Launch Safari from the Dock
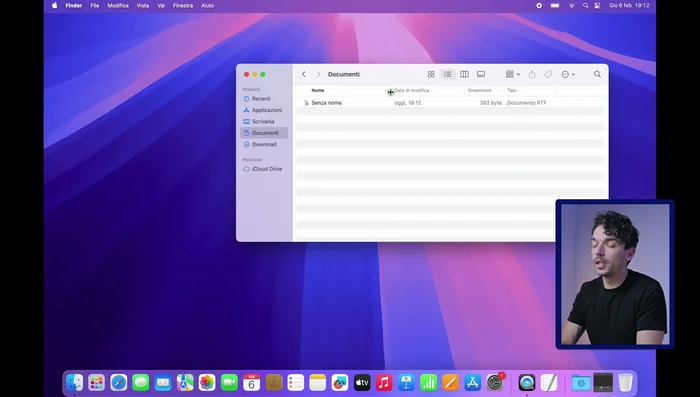700x397 pixels. pos(119,383)
